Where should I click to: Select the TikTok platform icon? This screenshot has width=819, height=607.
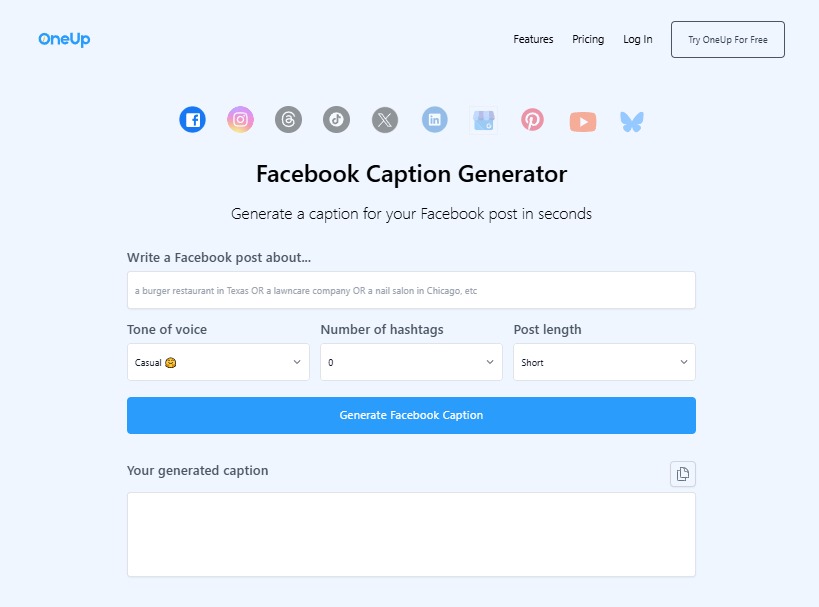336,119
